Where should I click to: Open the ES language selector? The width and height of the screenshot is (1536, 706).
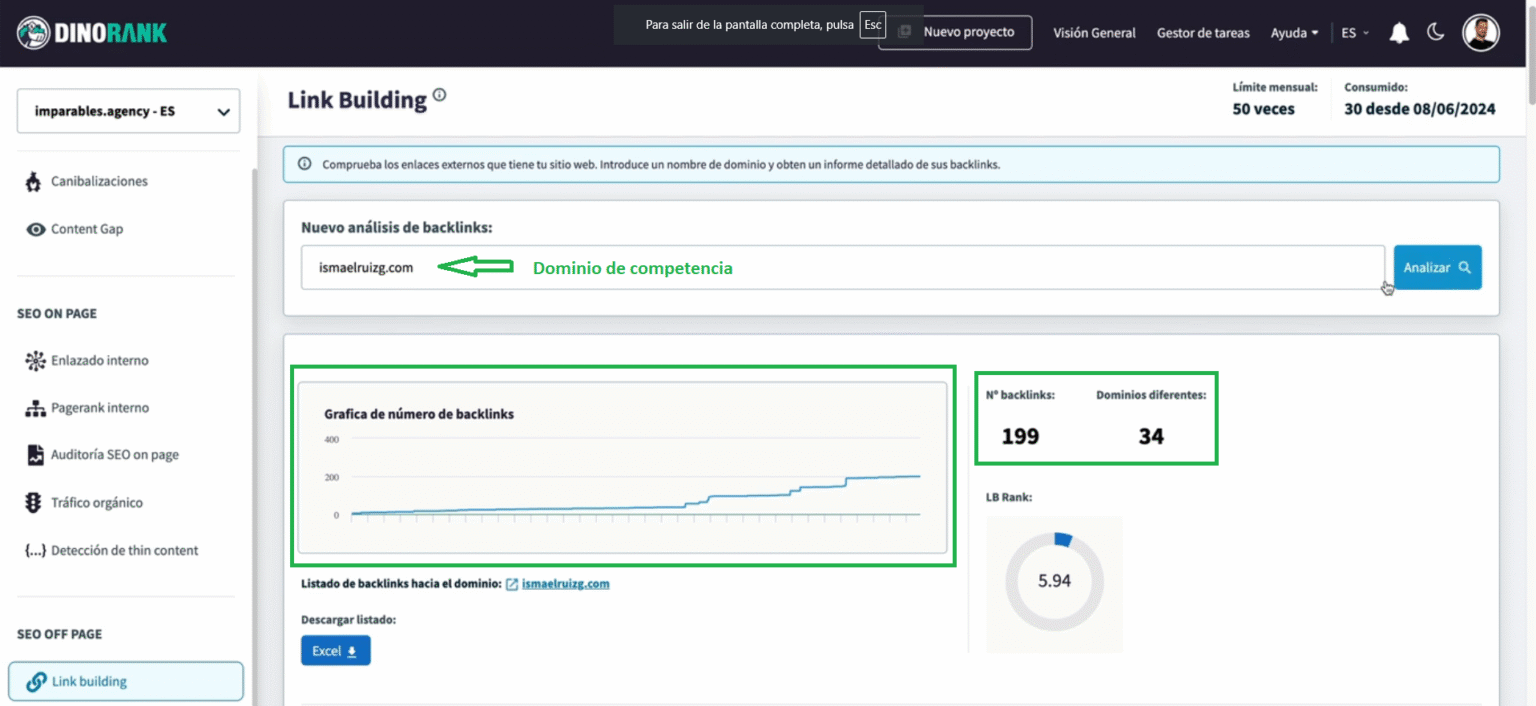coord(1355,33)
